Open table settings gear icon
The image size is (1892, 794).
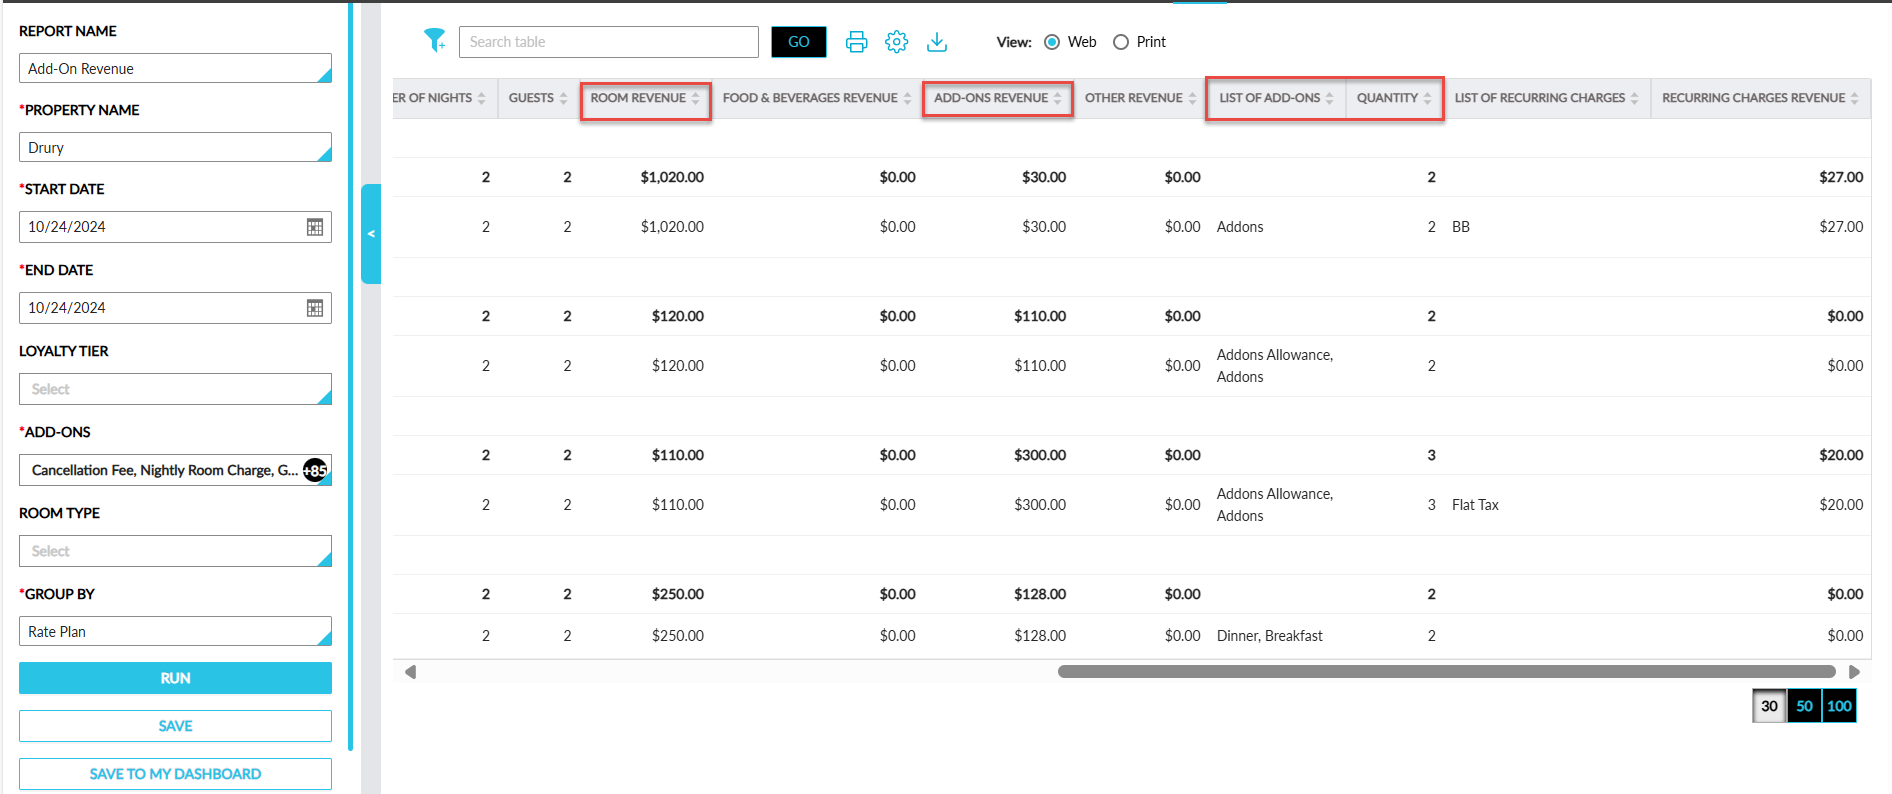tap(896, 41)
